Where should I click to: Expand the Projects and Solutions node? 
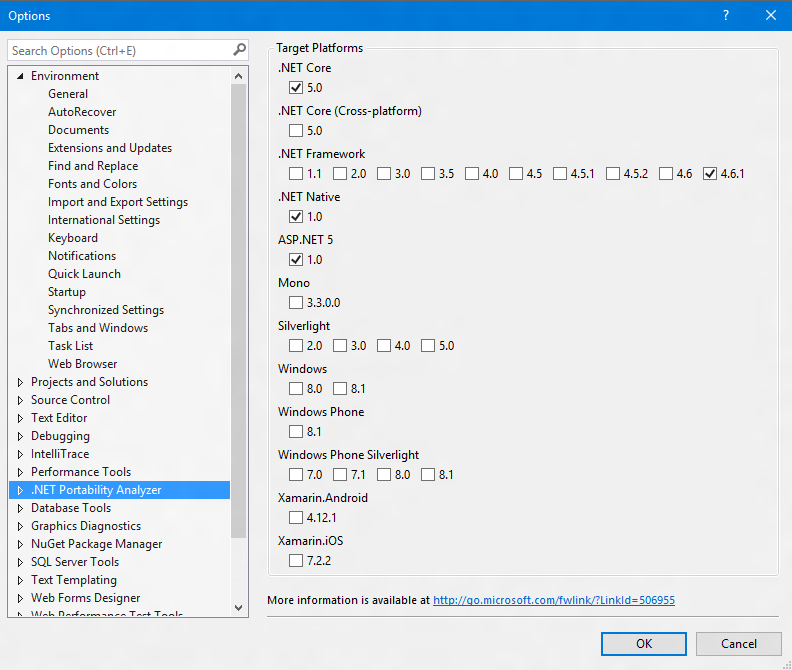(21, 382)
